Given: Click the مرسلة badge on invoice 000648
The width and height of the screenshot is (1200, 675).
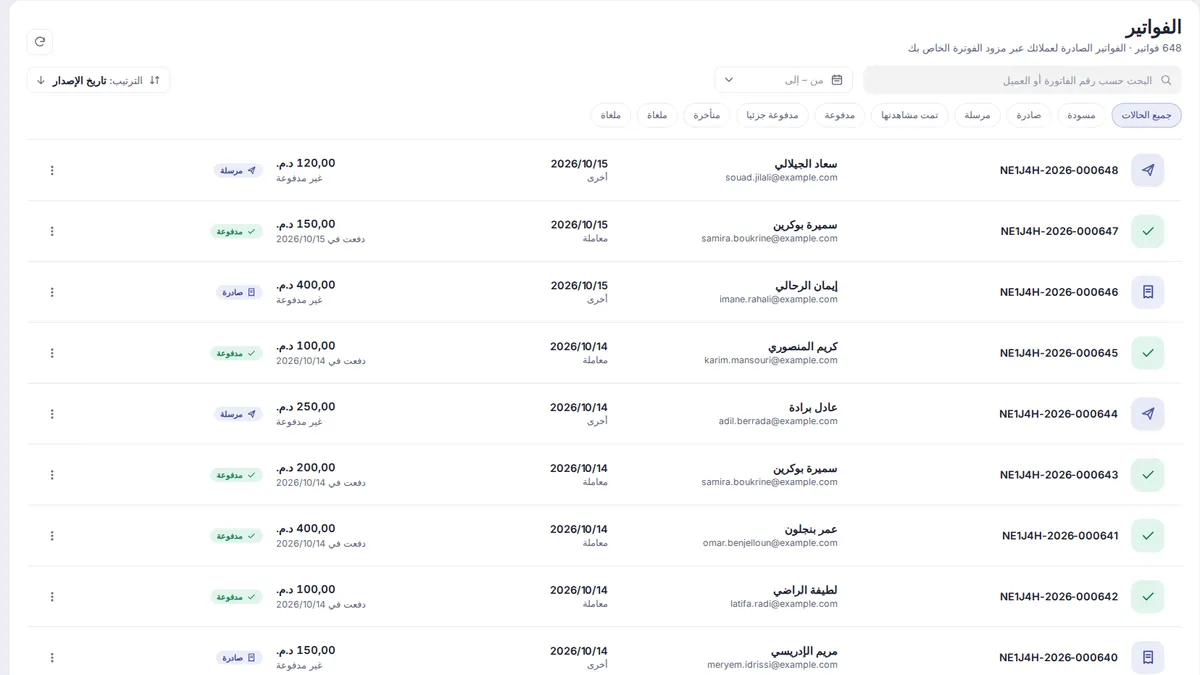Looking at the screenshot, I should point(238,171).
